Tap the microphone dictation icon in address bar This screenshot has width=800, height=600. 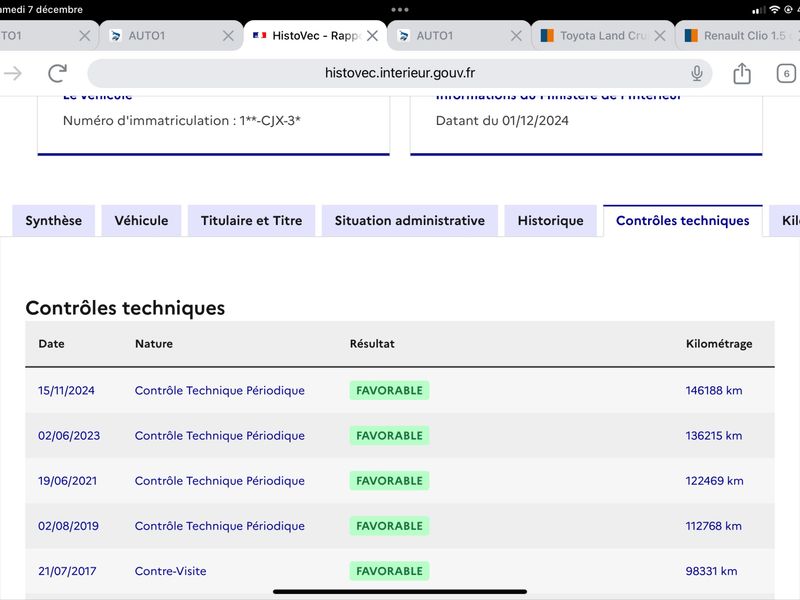(696, 73)
